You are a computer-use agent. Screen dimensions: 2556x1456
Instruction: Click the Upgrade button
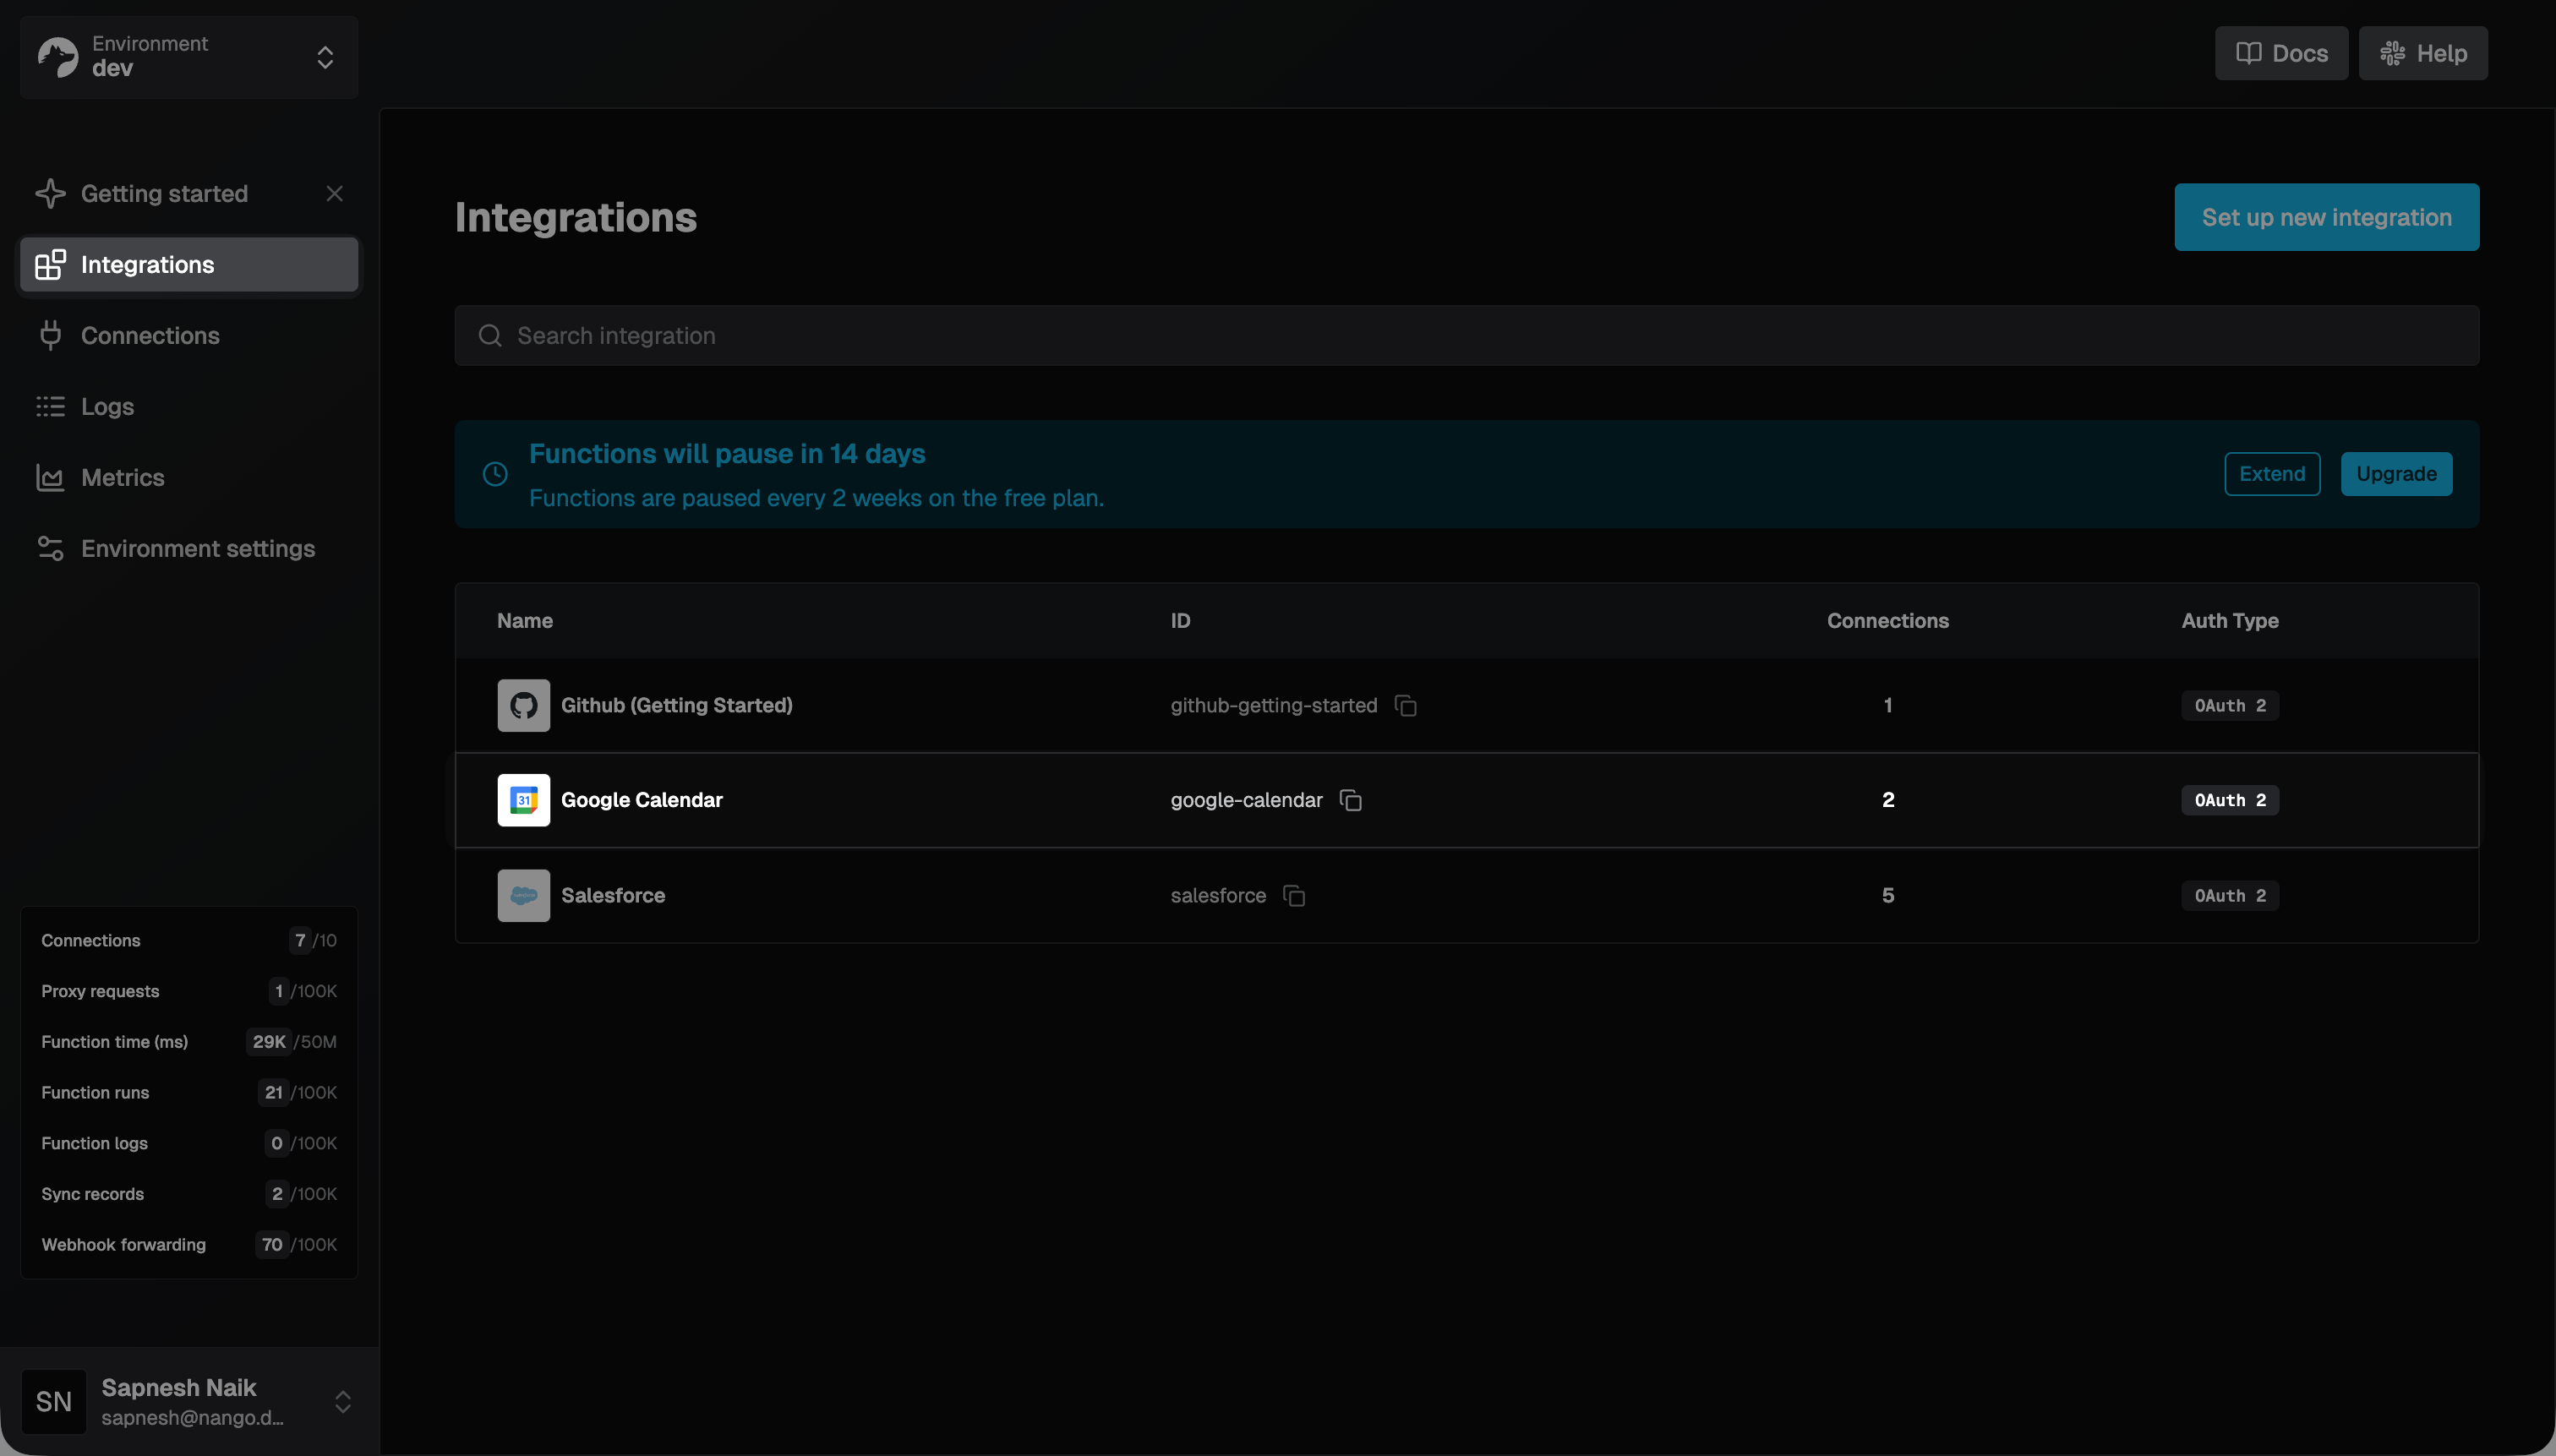pos(2396,474)
